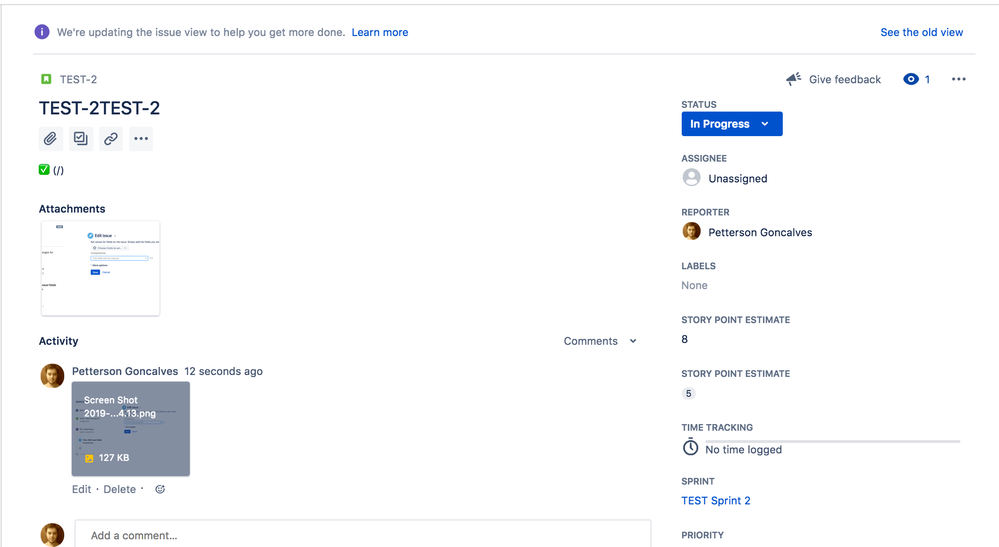Viewport: 999px width, 547px height.
Task: Click the story point estimate badge 5
Action: (x=688, y=393)
